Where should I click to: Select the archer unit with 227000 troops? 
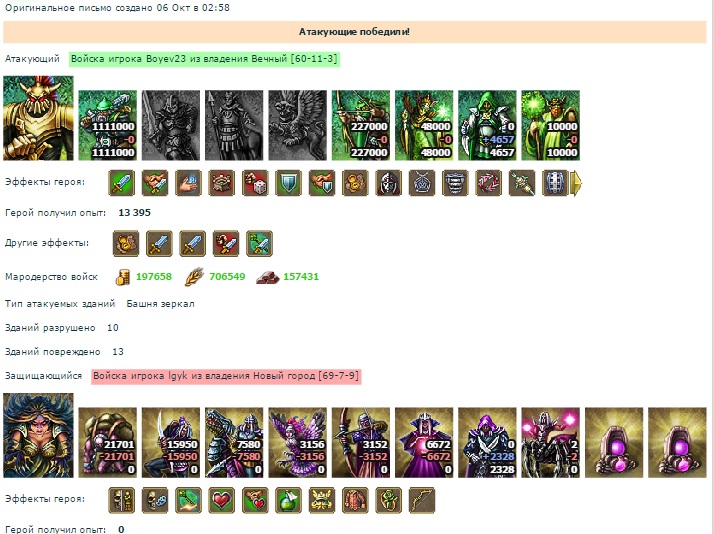point(361,125)
